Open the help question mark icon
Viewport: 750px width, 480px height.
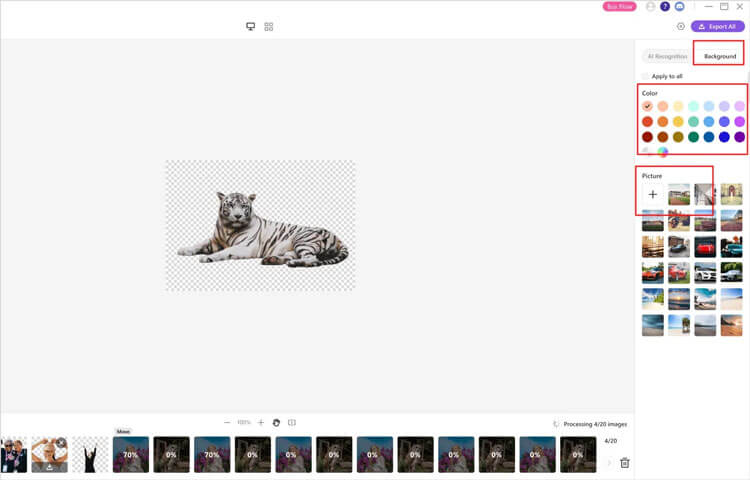point(665,6)
